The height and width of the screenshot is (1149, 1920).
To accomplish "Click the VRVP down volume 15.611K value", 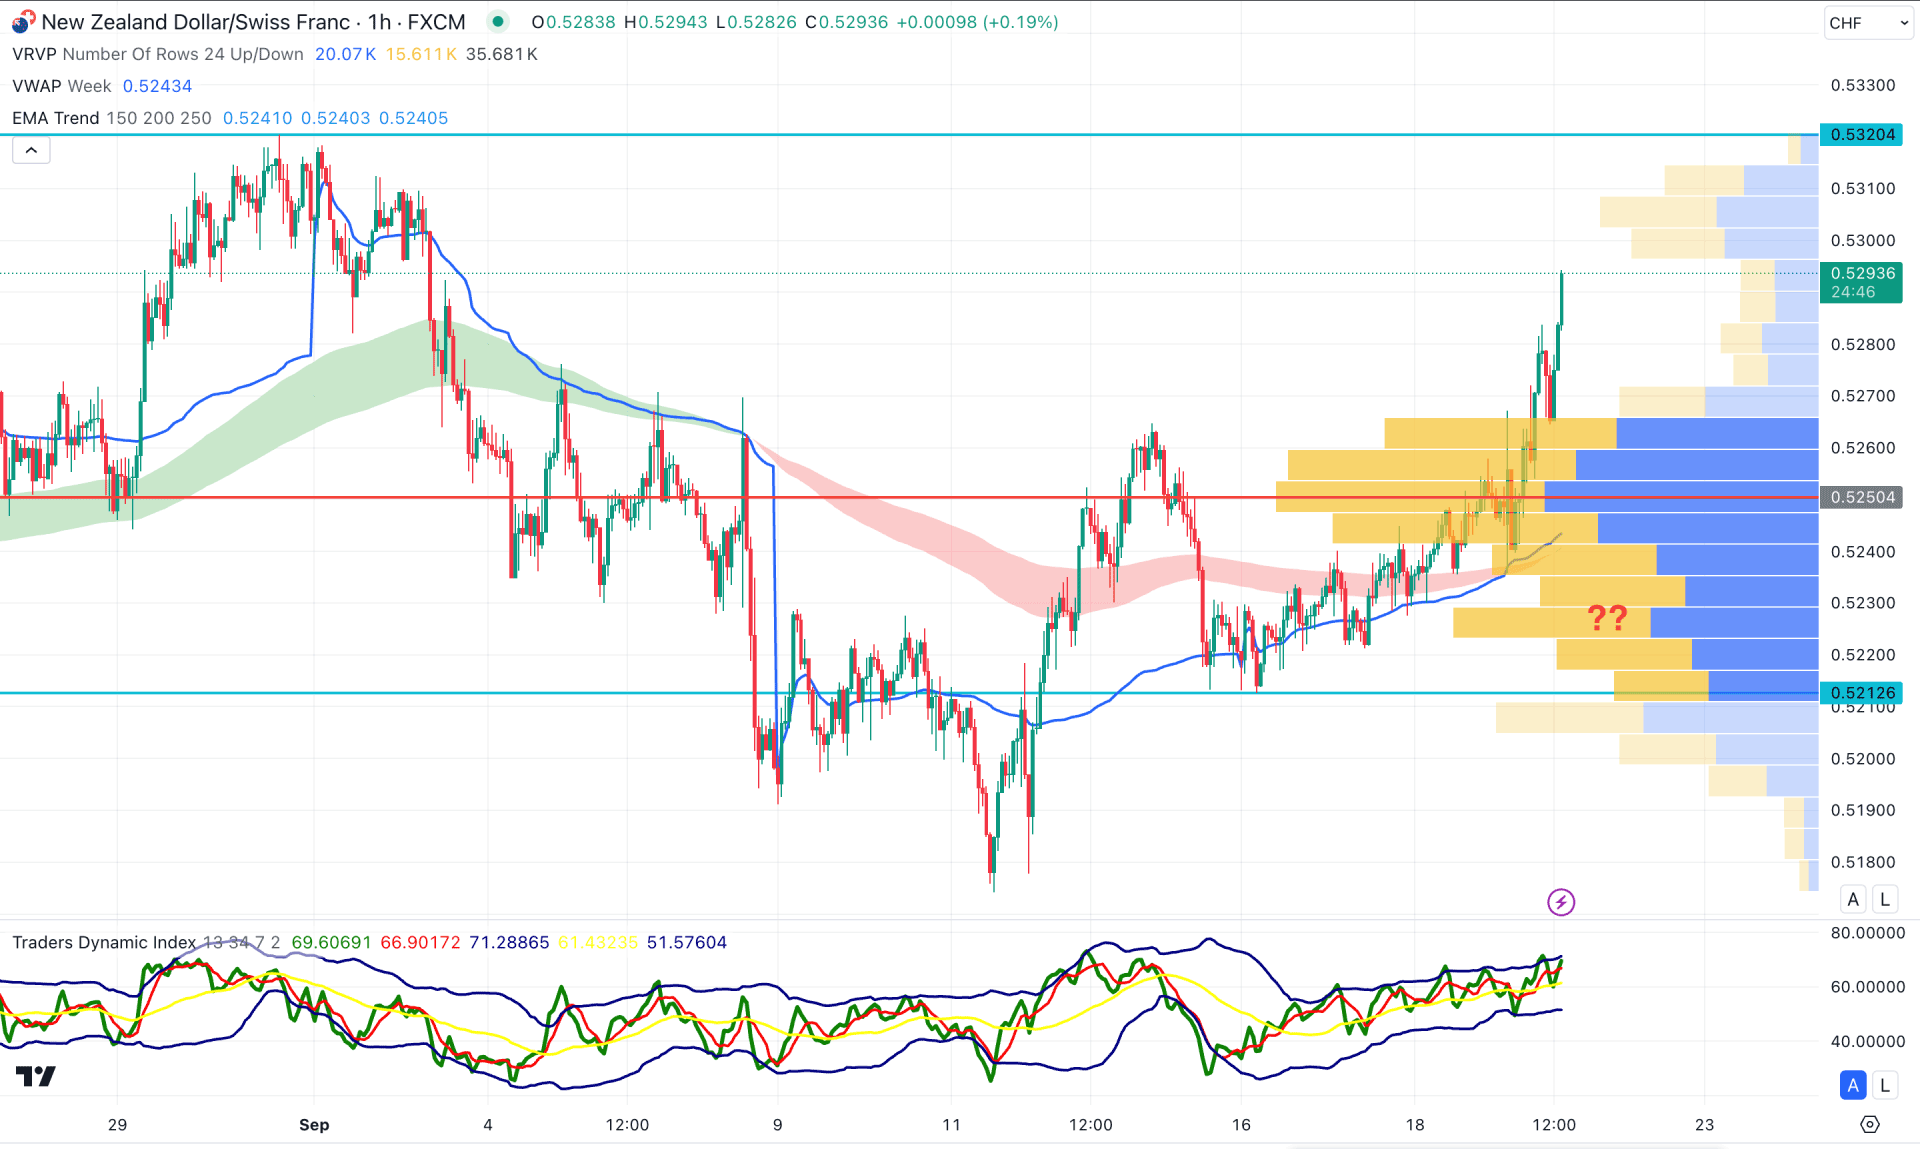I will coord(421,54).
